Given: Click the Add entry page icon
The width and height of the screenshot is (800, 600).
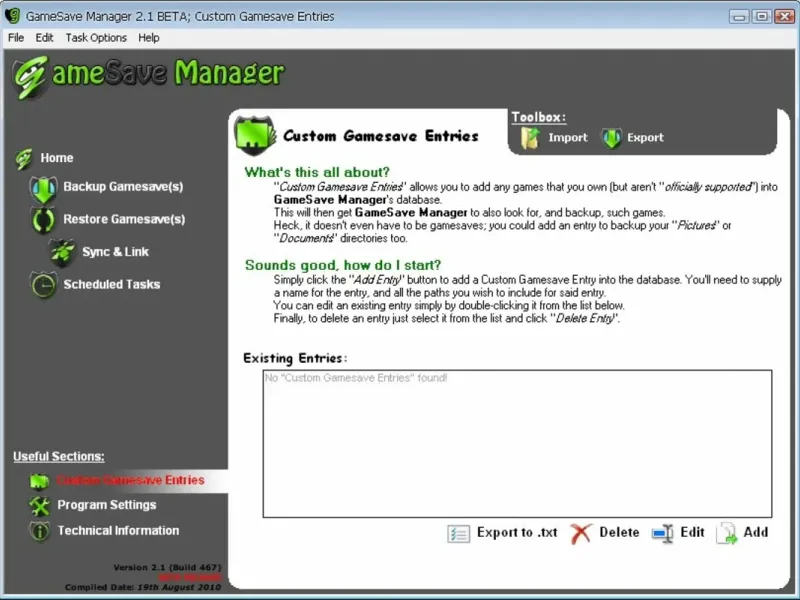Looking at the screenshot, I should [x=727, y=534].
